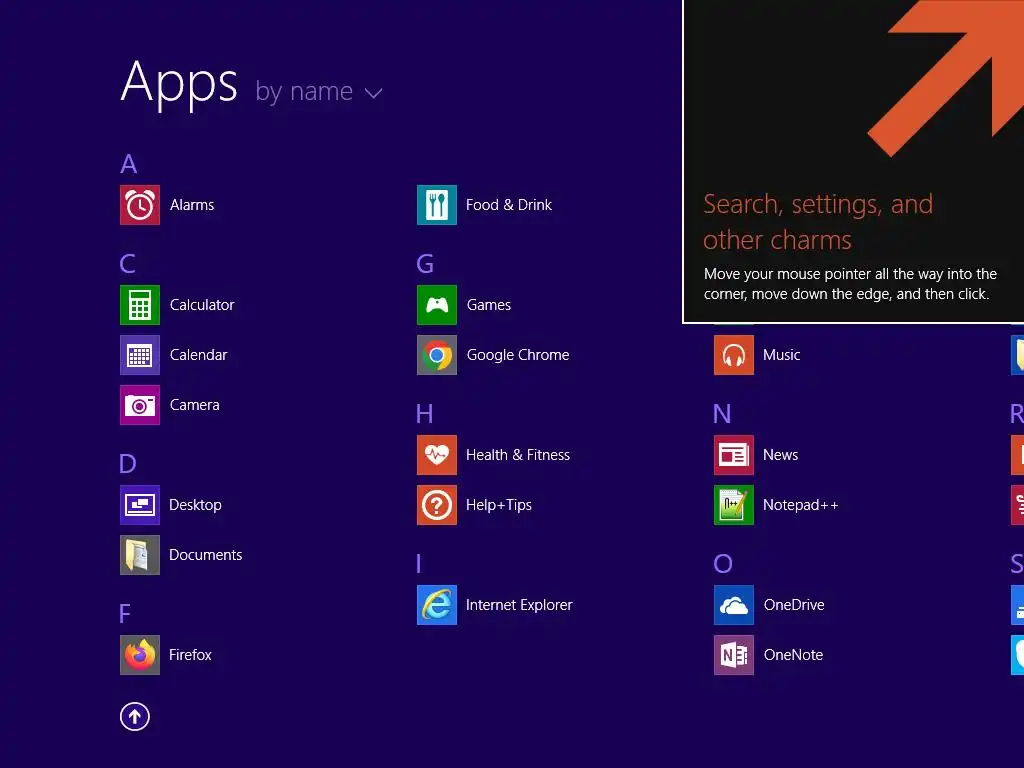Click the 'News' label
Viewport: 1024px width, 768px height.
pos(780,455)
